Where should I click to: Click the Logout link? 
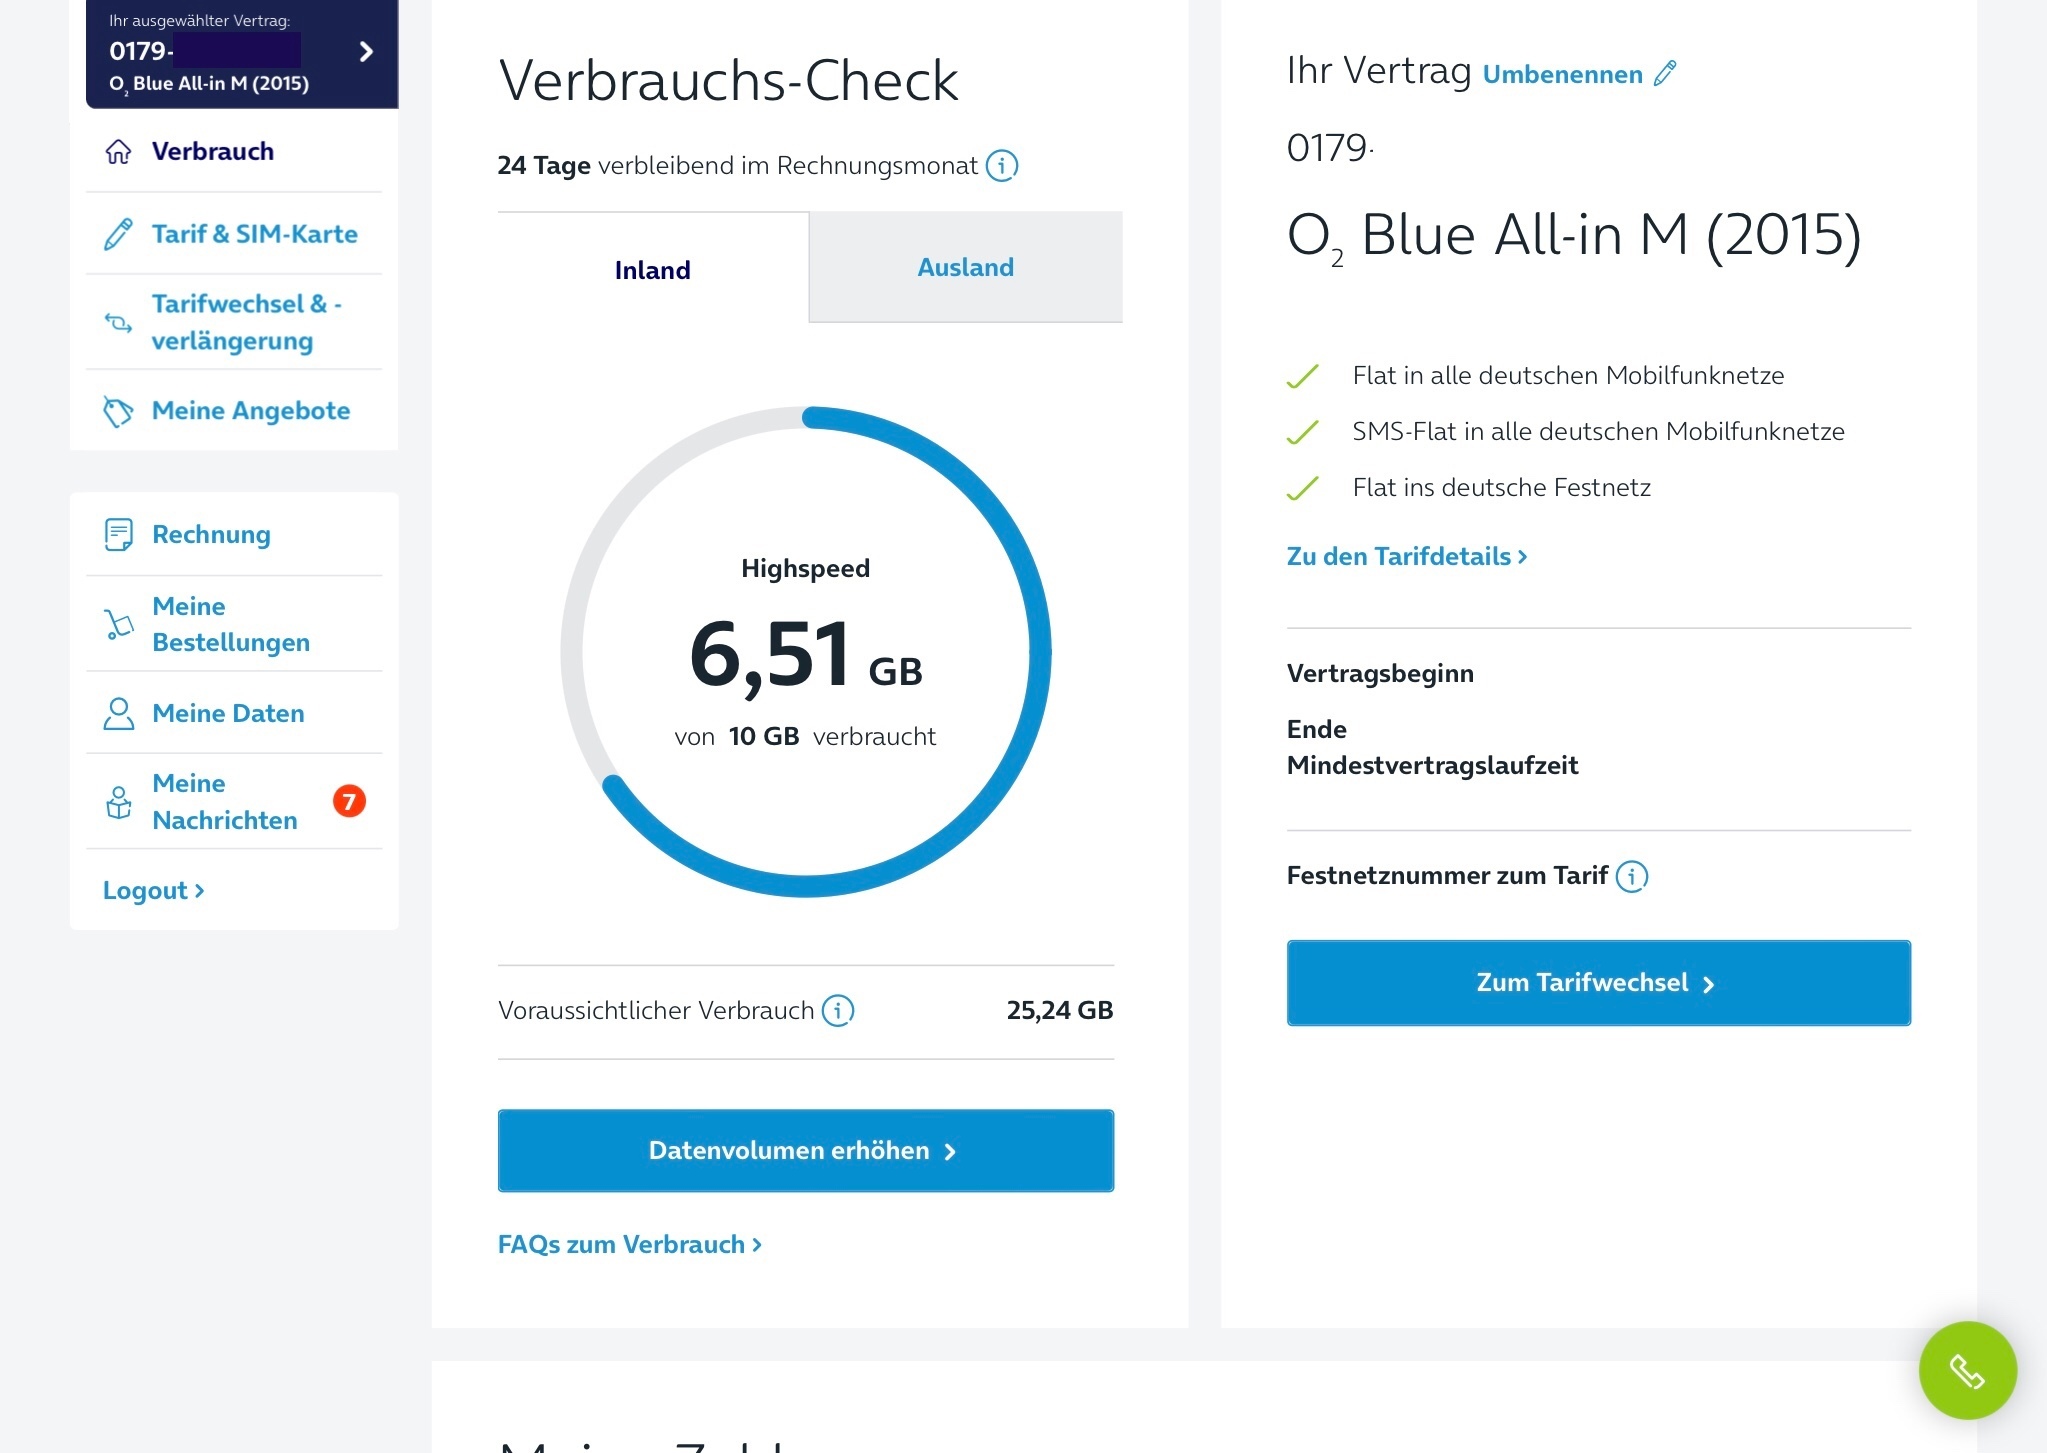pyautogui.click(x=154, y=890)
